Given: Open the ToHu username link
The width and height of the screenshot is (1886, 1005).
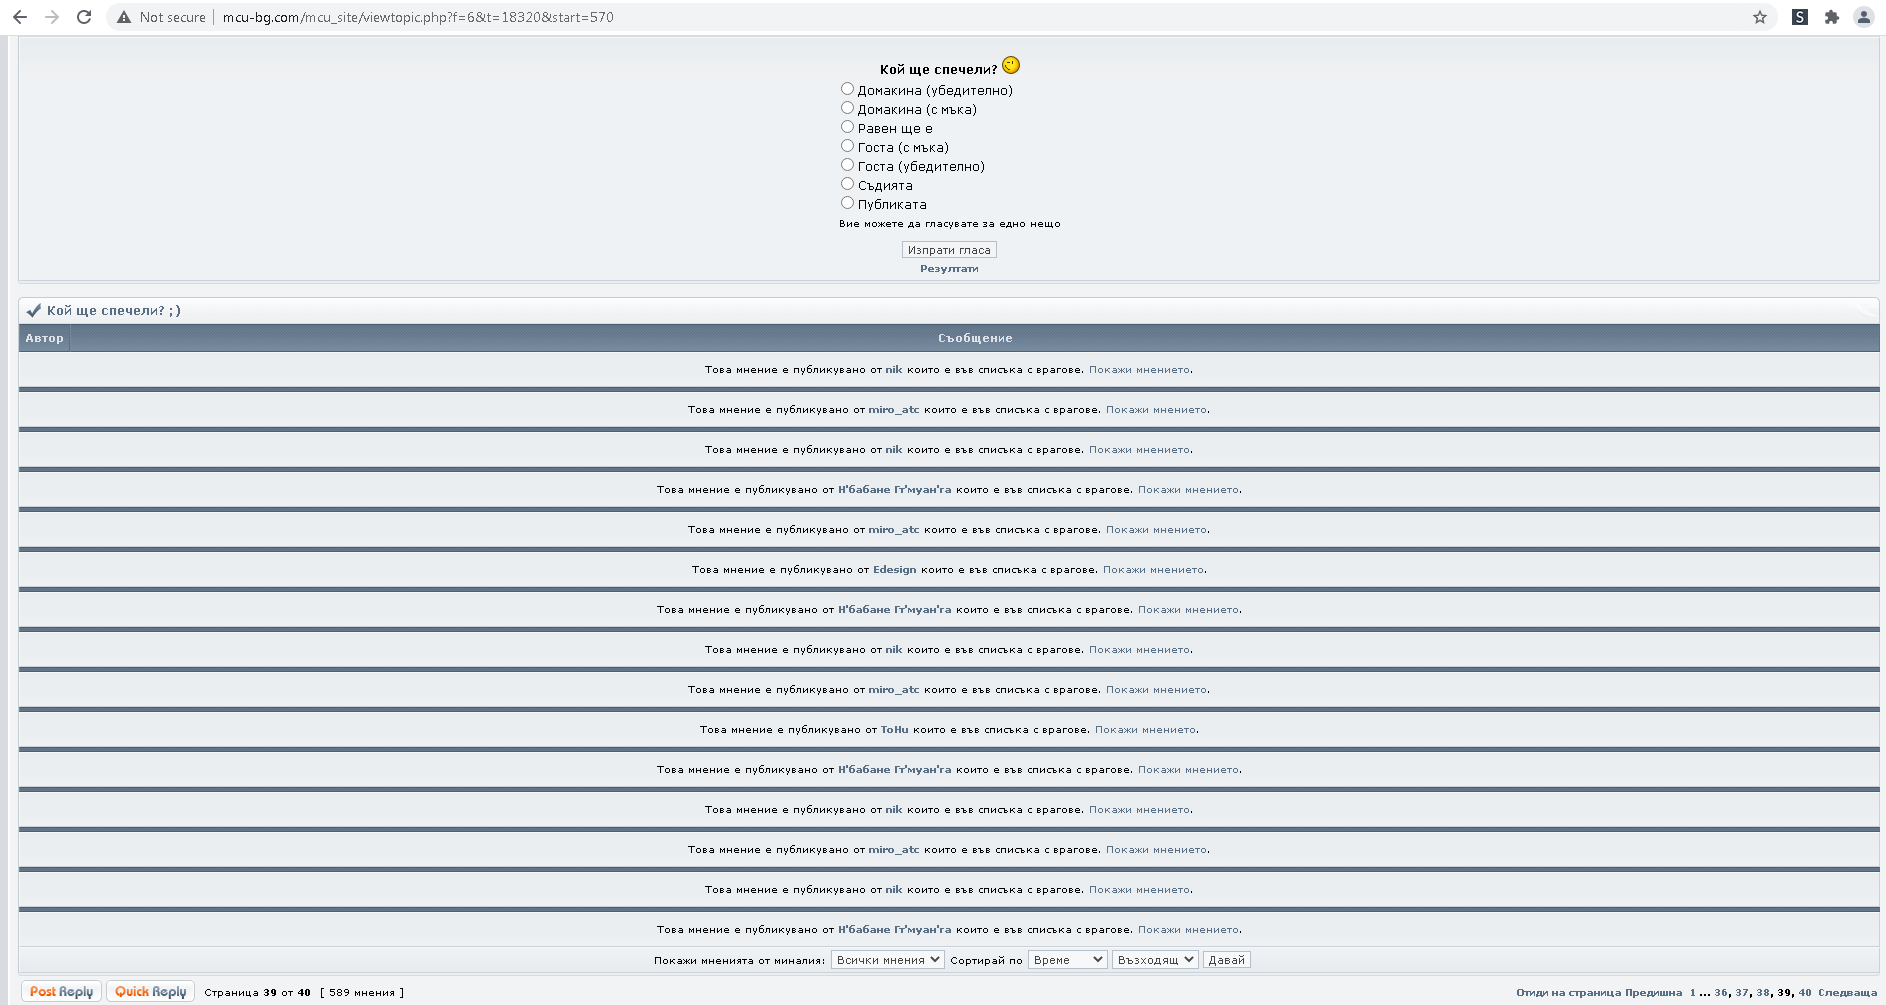Looking at the screenshot, I should point(894,730).
